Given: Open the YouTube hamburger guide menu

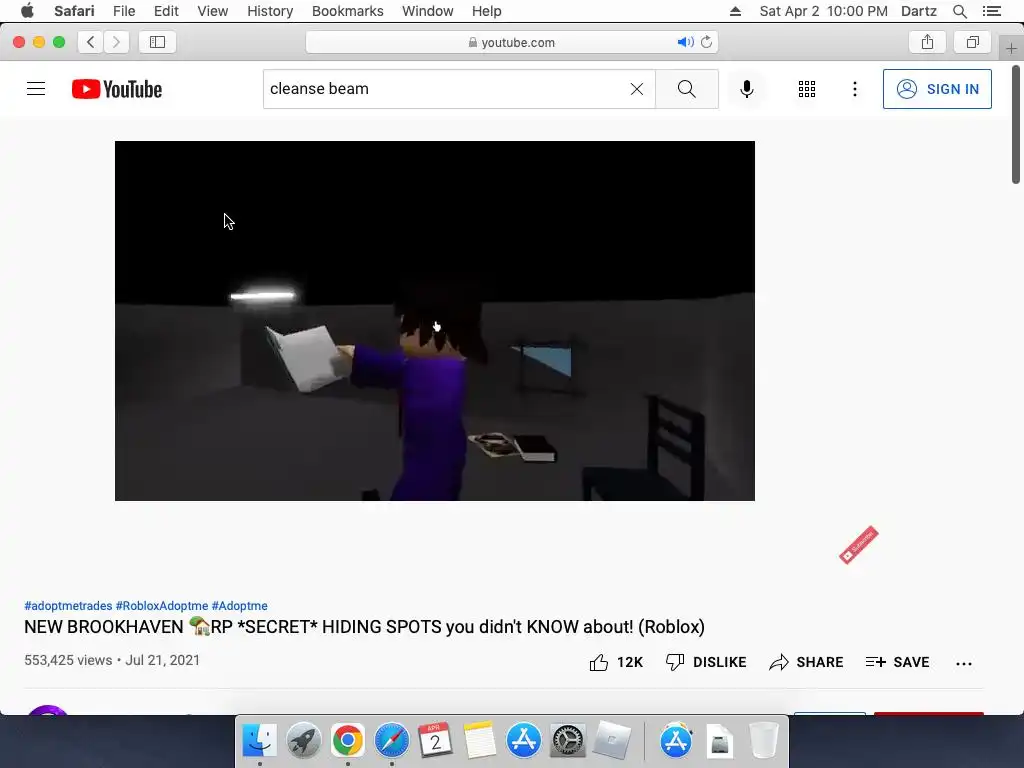Looking at the screenshot, I should (36, 89).
